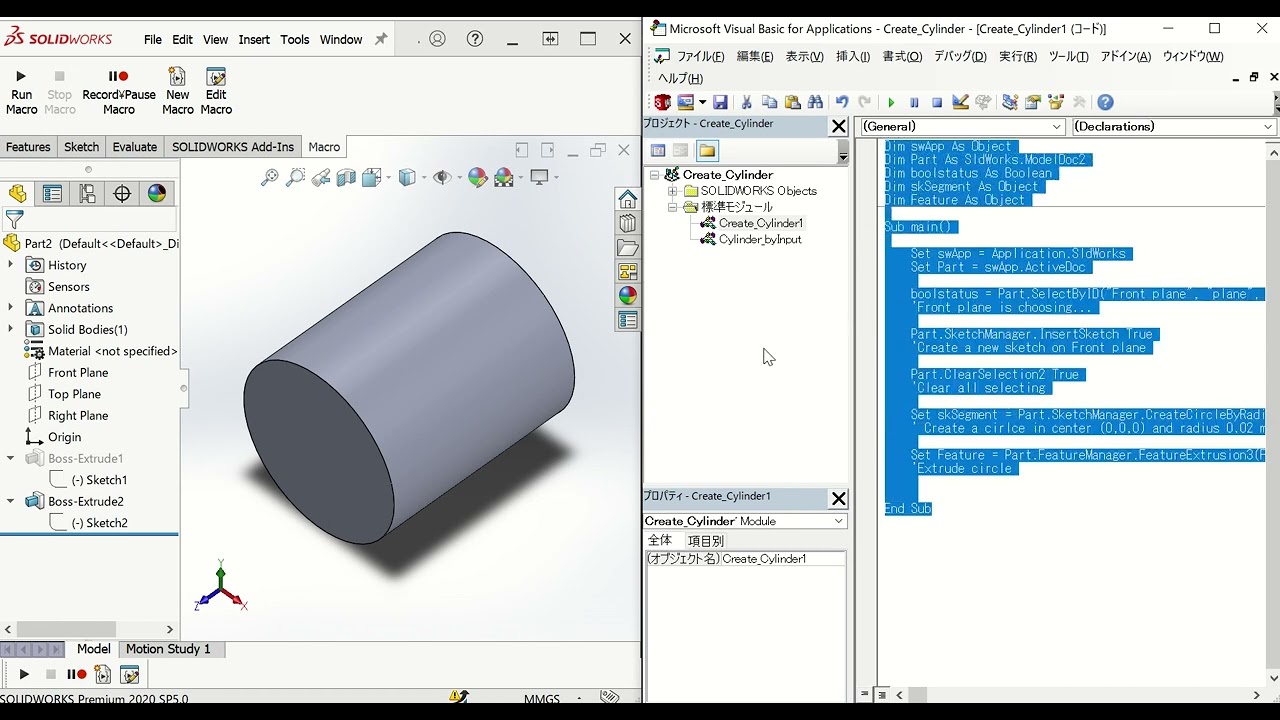This screenshot has width=1280, height=720.
Task: Open the (Declarations) procedure dropdown
Action: coord(1269,127)
